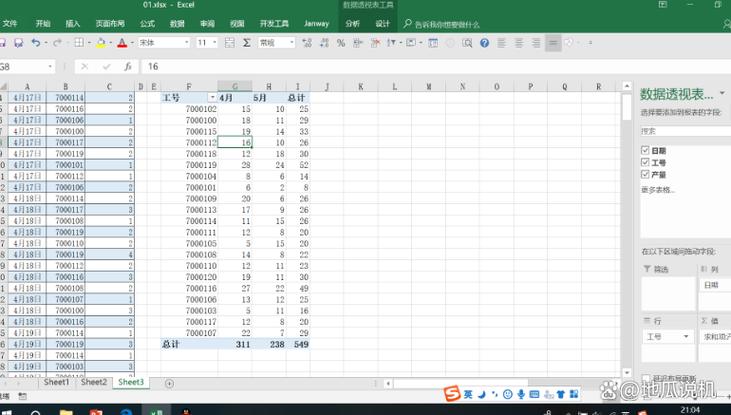The width and height of the screenshot is (731, 415).
Task: Open the 分析 pivot tools tab
Action: [352, 24]
